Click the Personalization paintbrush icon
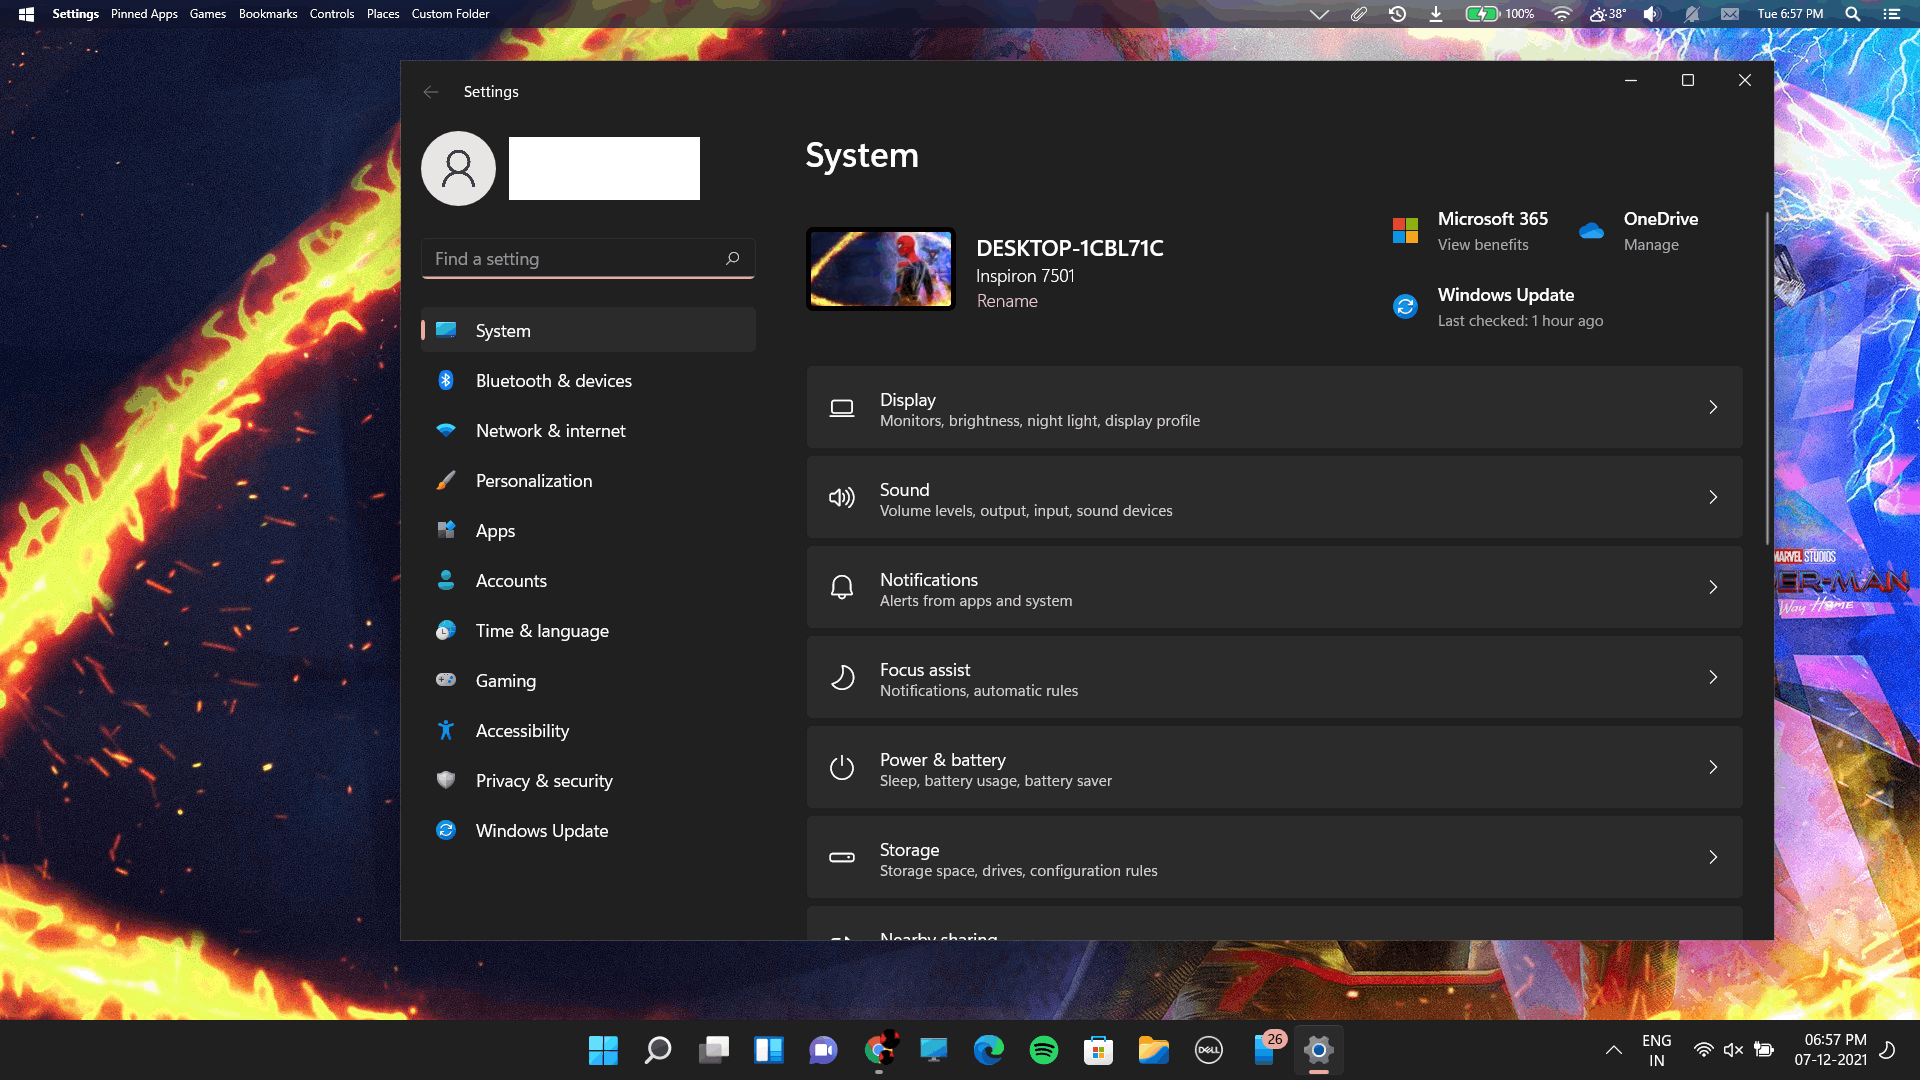Viewport: 1920px width, 1080px height. pyautogui.click(x=446, y=480)
